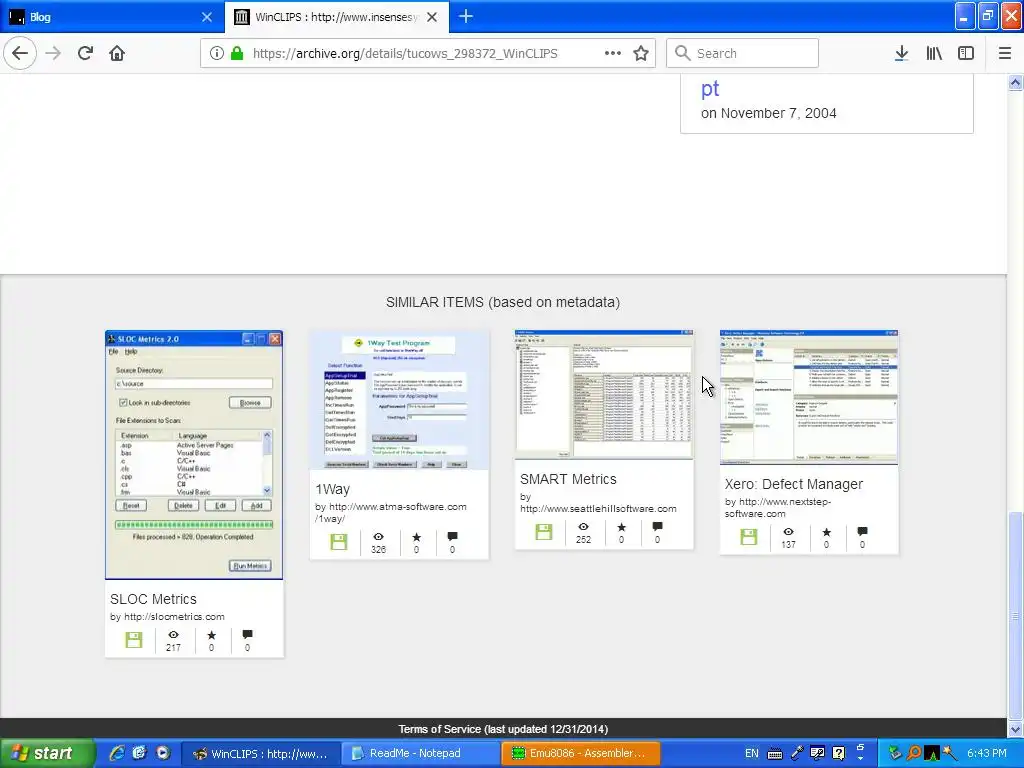Open the Library bookshelf icon

(x=934, y=53)
